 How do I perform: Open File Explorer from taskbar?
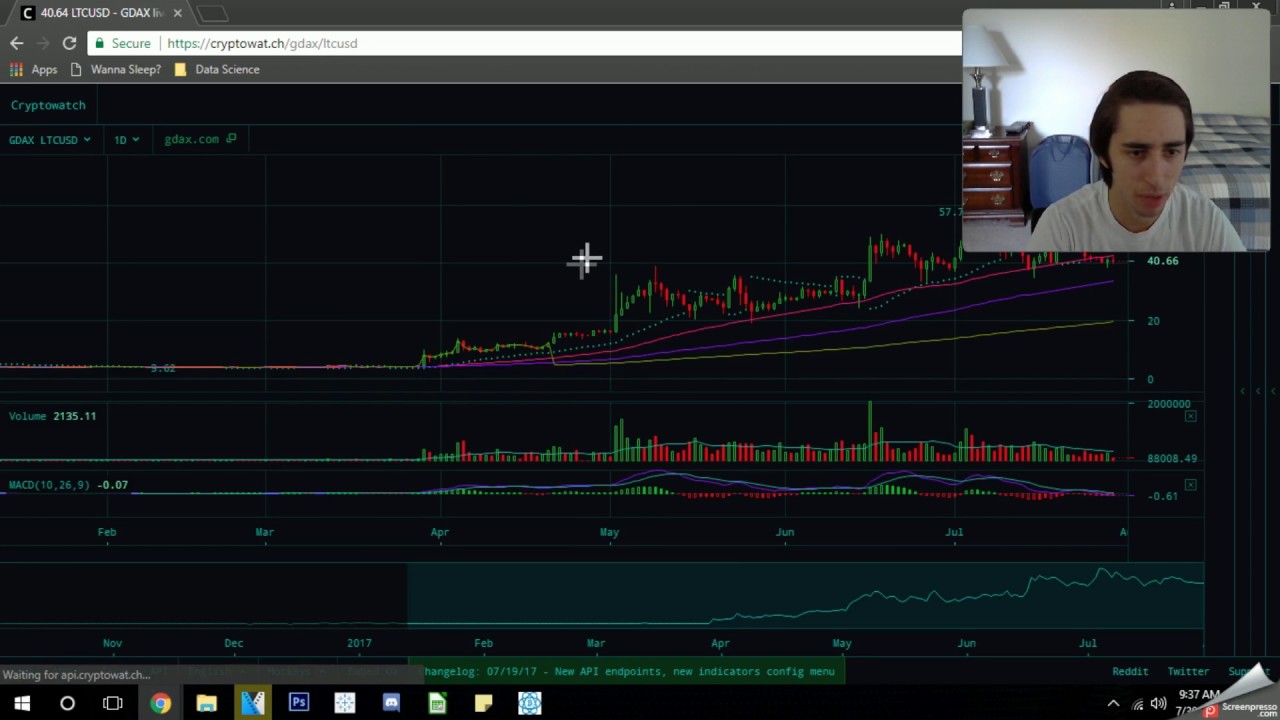pyautogui.click(x=206, y=703)
